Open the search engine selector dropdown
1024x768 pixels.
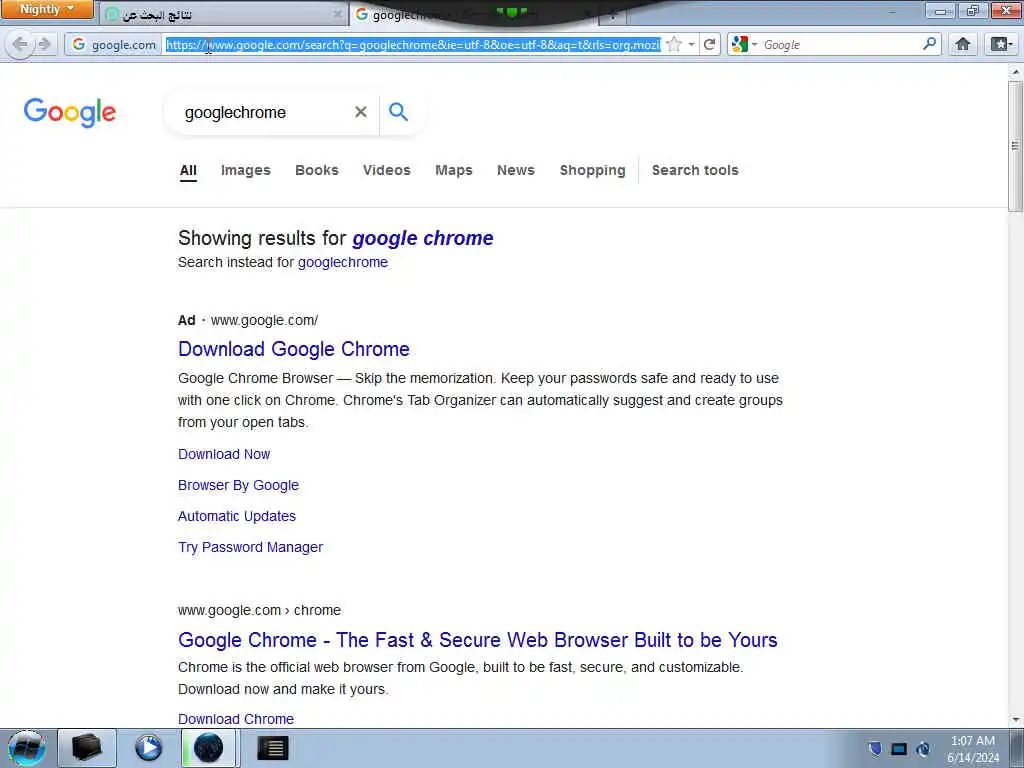pyautogui.click(x=744, y=44)
